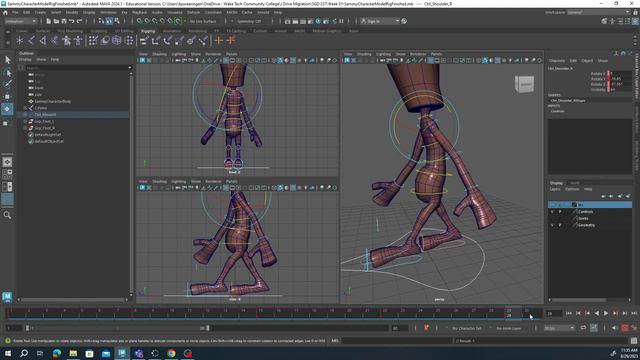Open the Create menu
The height and width of the screenshot is (360, 640).
pos(40,12)
